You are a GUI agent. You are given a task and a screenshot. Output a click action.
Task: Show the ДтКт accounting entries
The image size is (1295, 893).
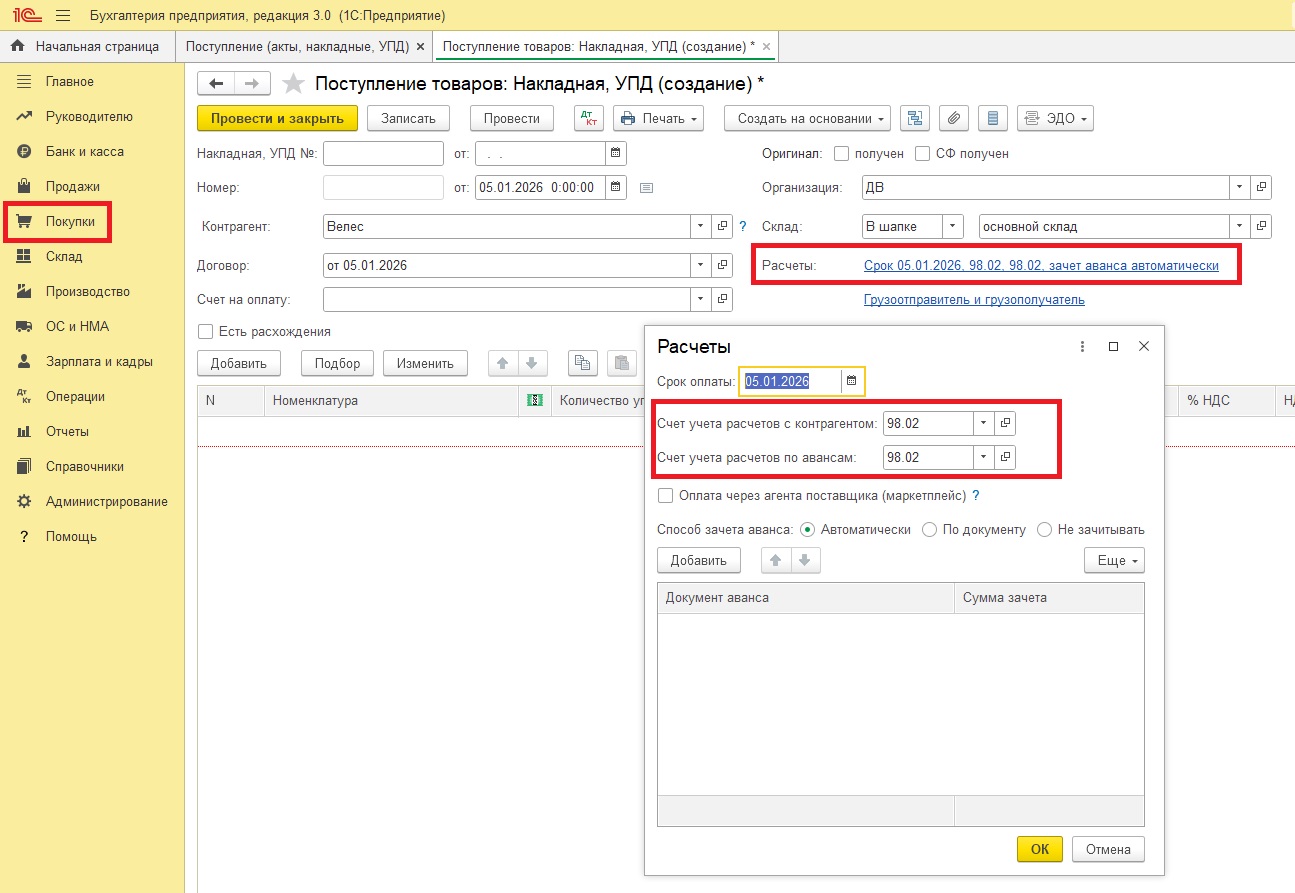click(x=589, y=118)
